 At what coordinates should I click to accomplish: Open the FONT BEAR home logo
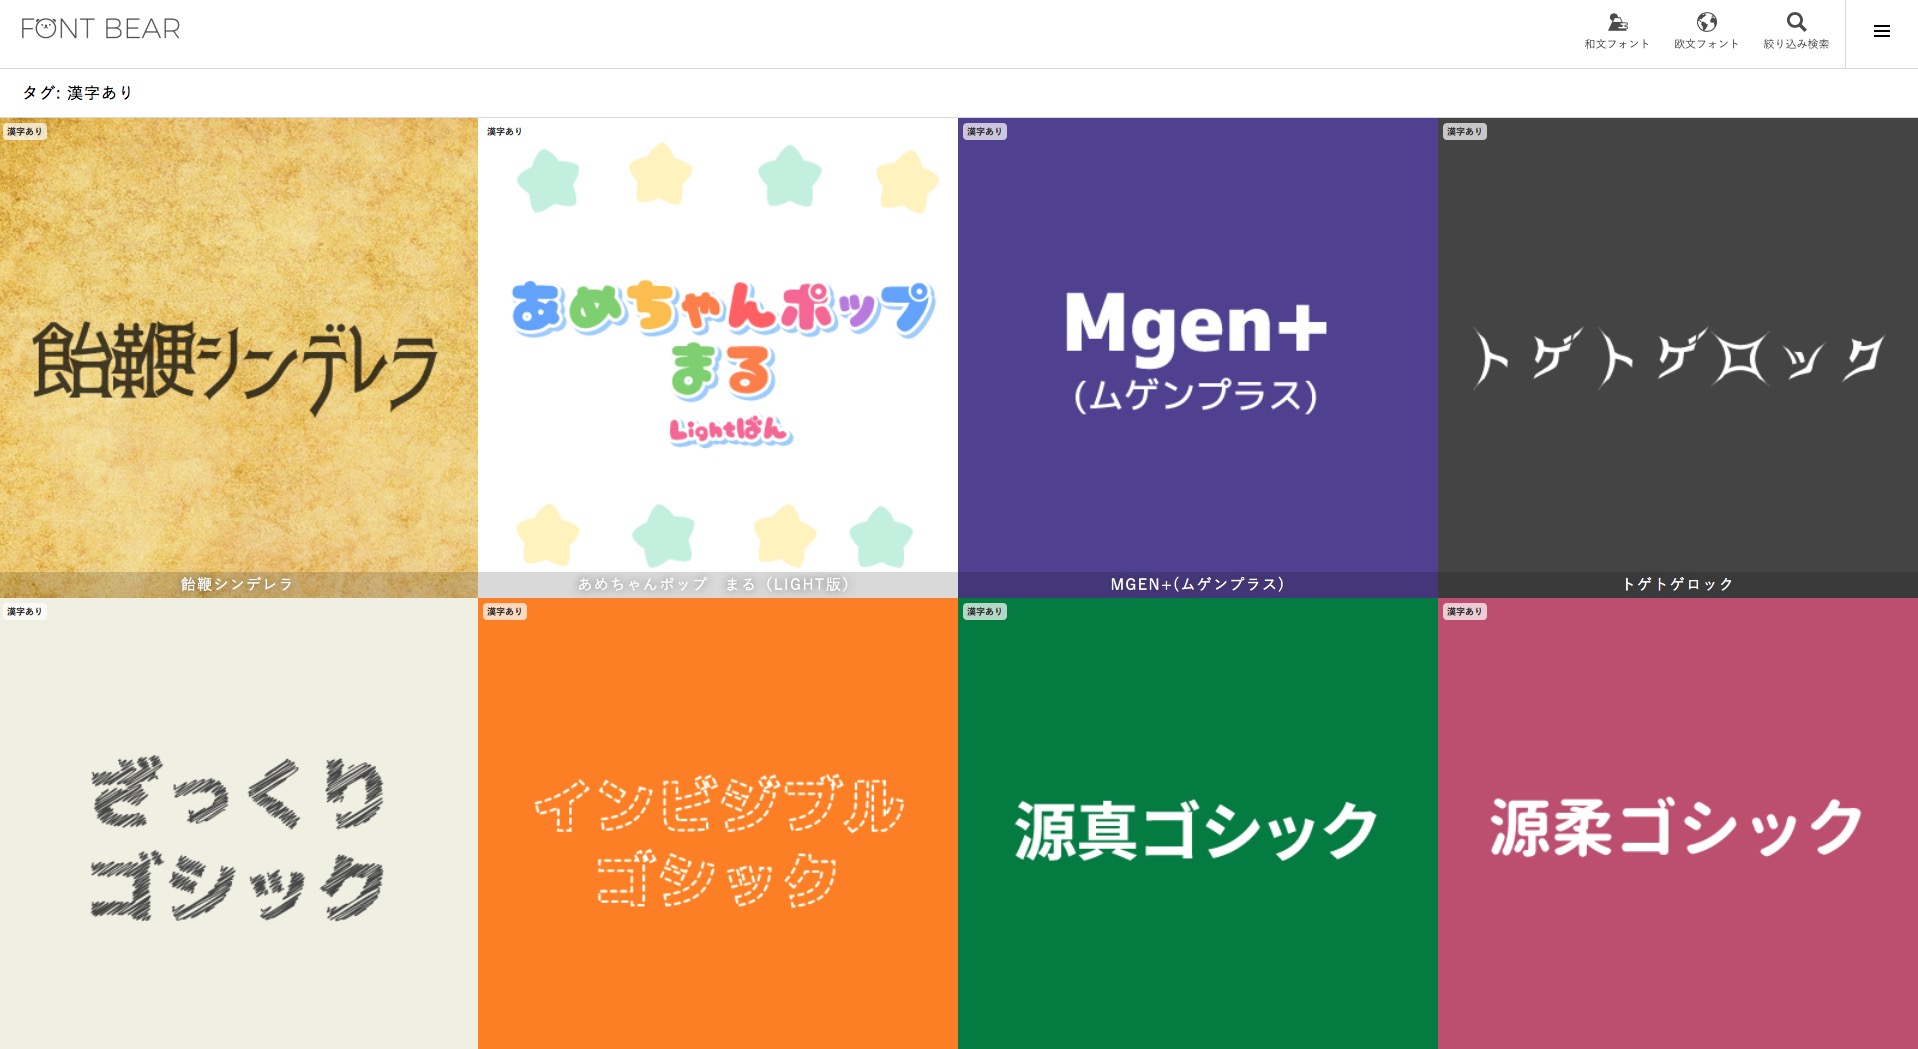(x=100, y=29)
